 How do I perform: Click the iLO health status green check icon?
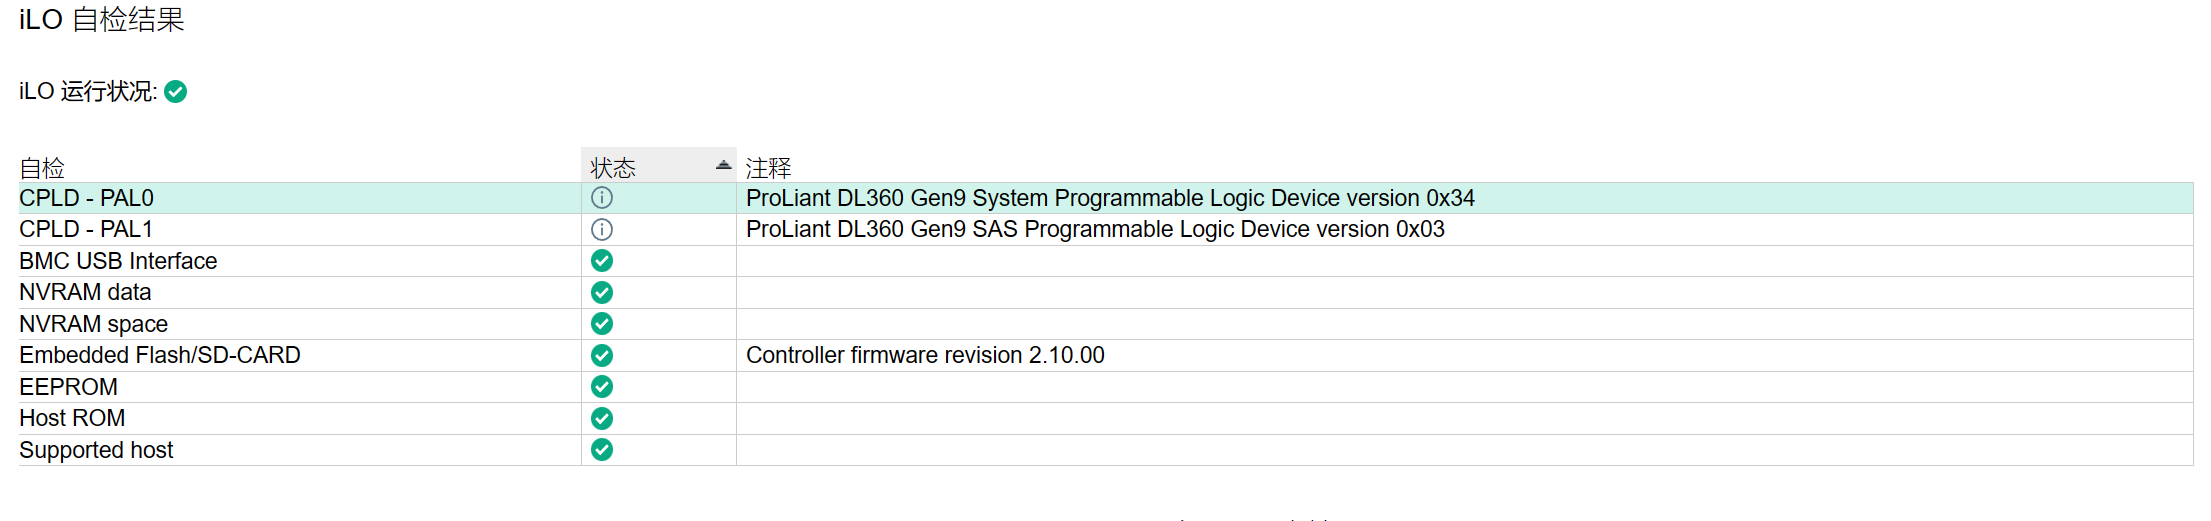click(x=176, y=92)
